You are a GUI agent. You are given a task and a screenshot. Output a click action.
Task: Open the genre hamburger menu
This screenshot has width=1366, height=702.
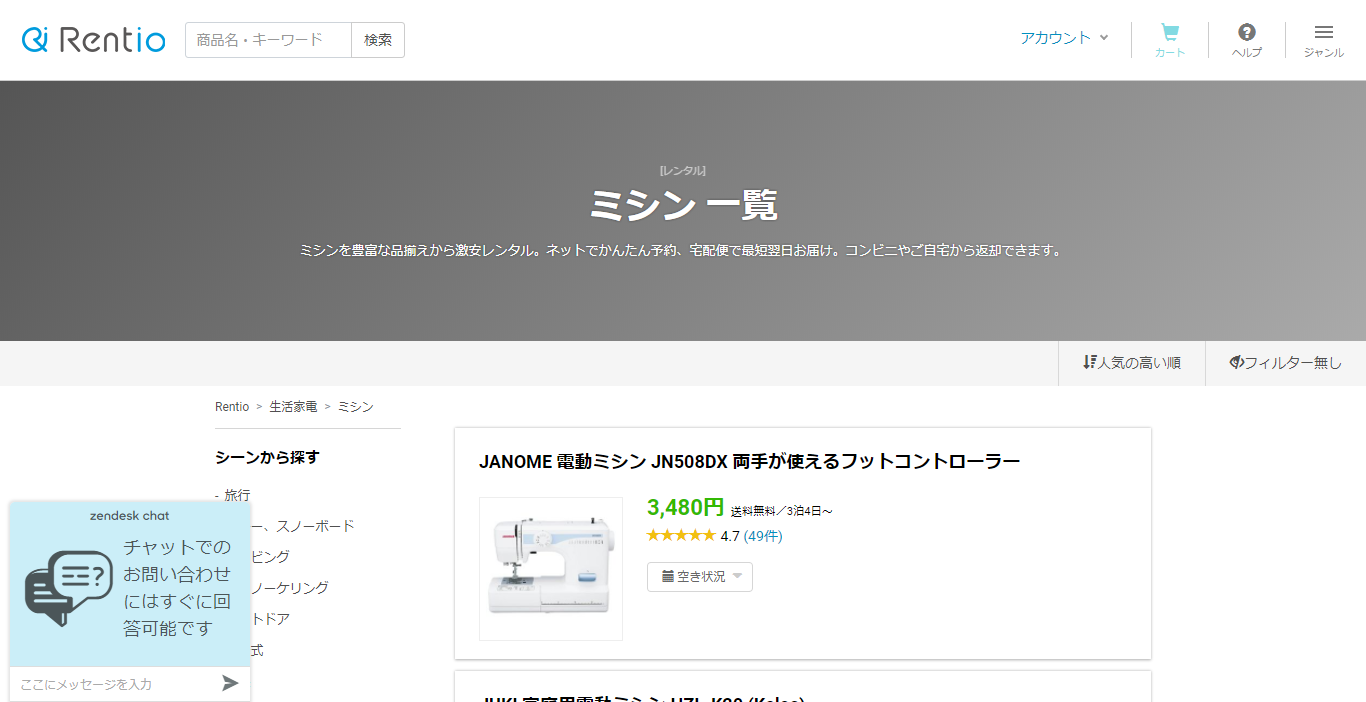(x=1323, y=40)
